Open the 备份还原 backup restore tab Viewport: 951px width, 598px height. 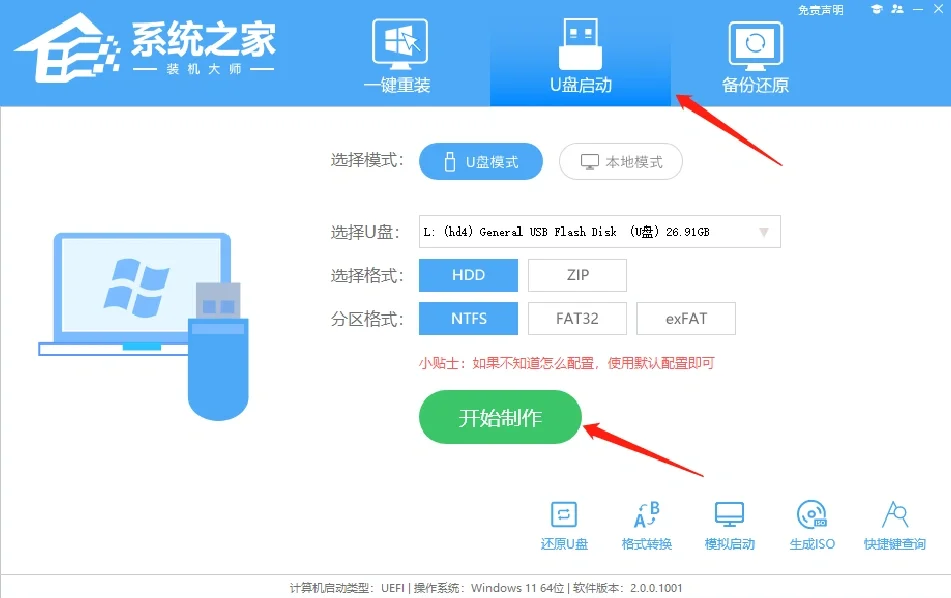tap(755, 57)
